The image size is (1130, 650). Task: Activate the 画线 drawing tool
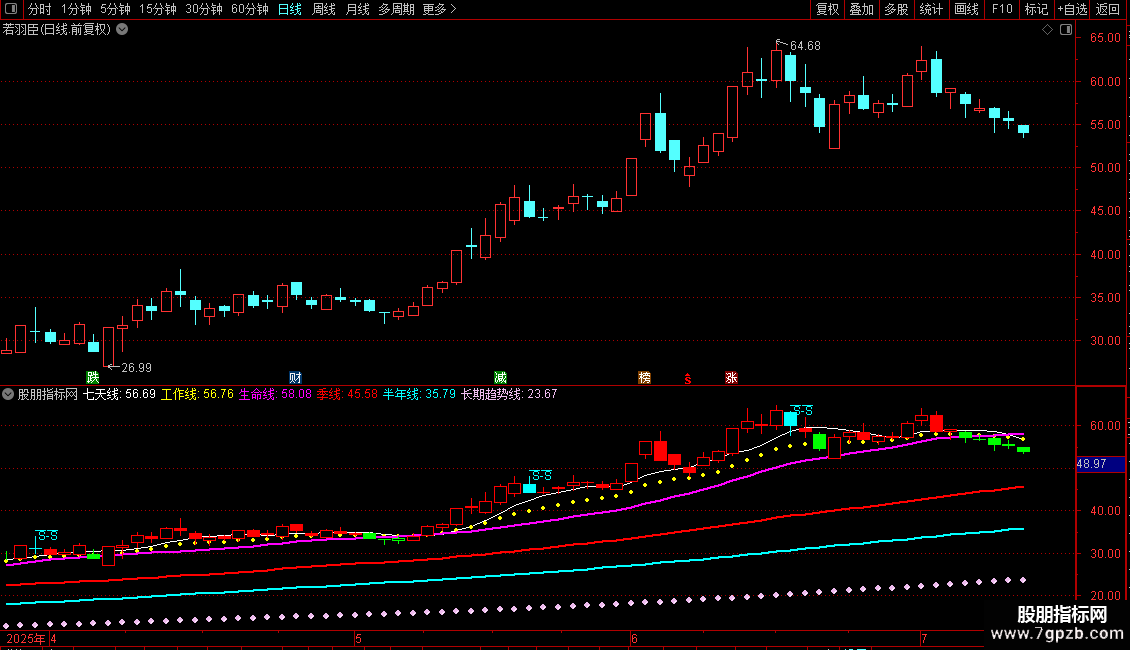966,9
